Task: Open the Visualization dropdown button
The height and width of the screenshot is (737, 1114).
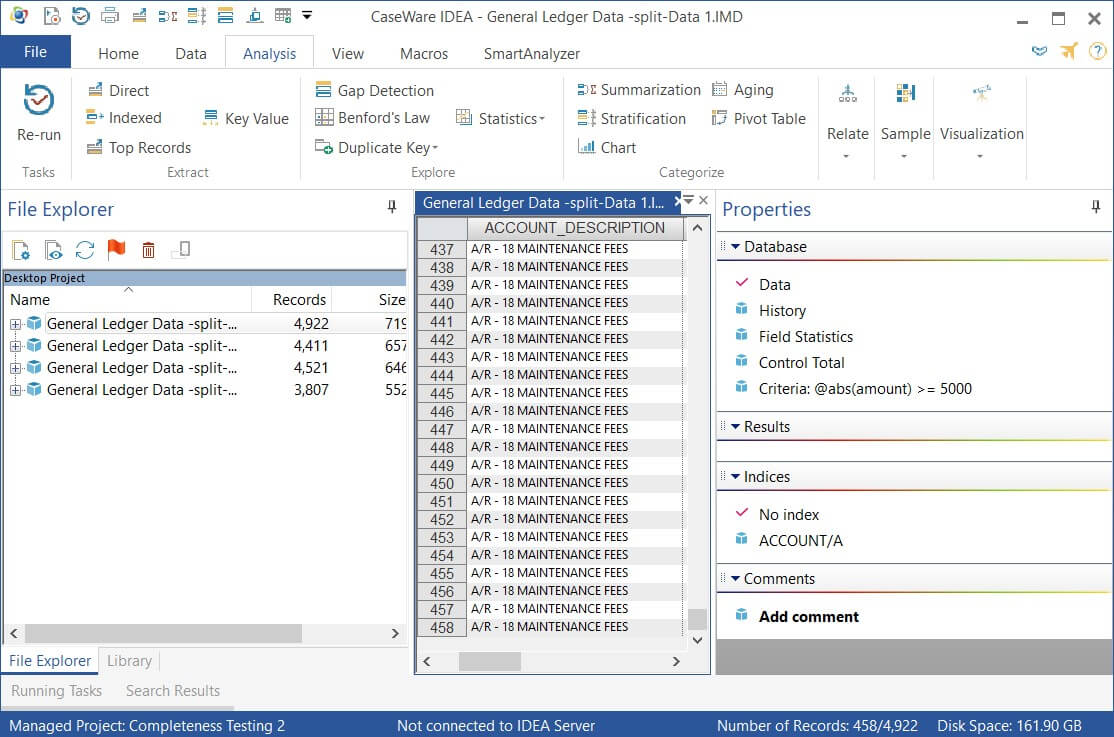Action: 981,122
